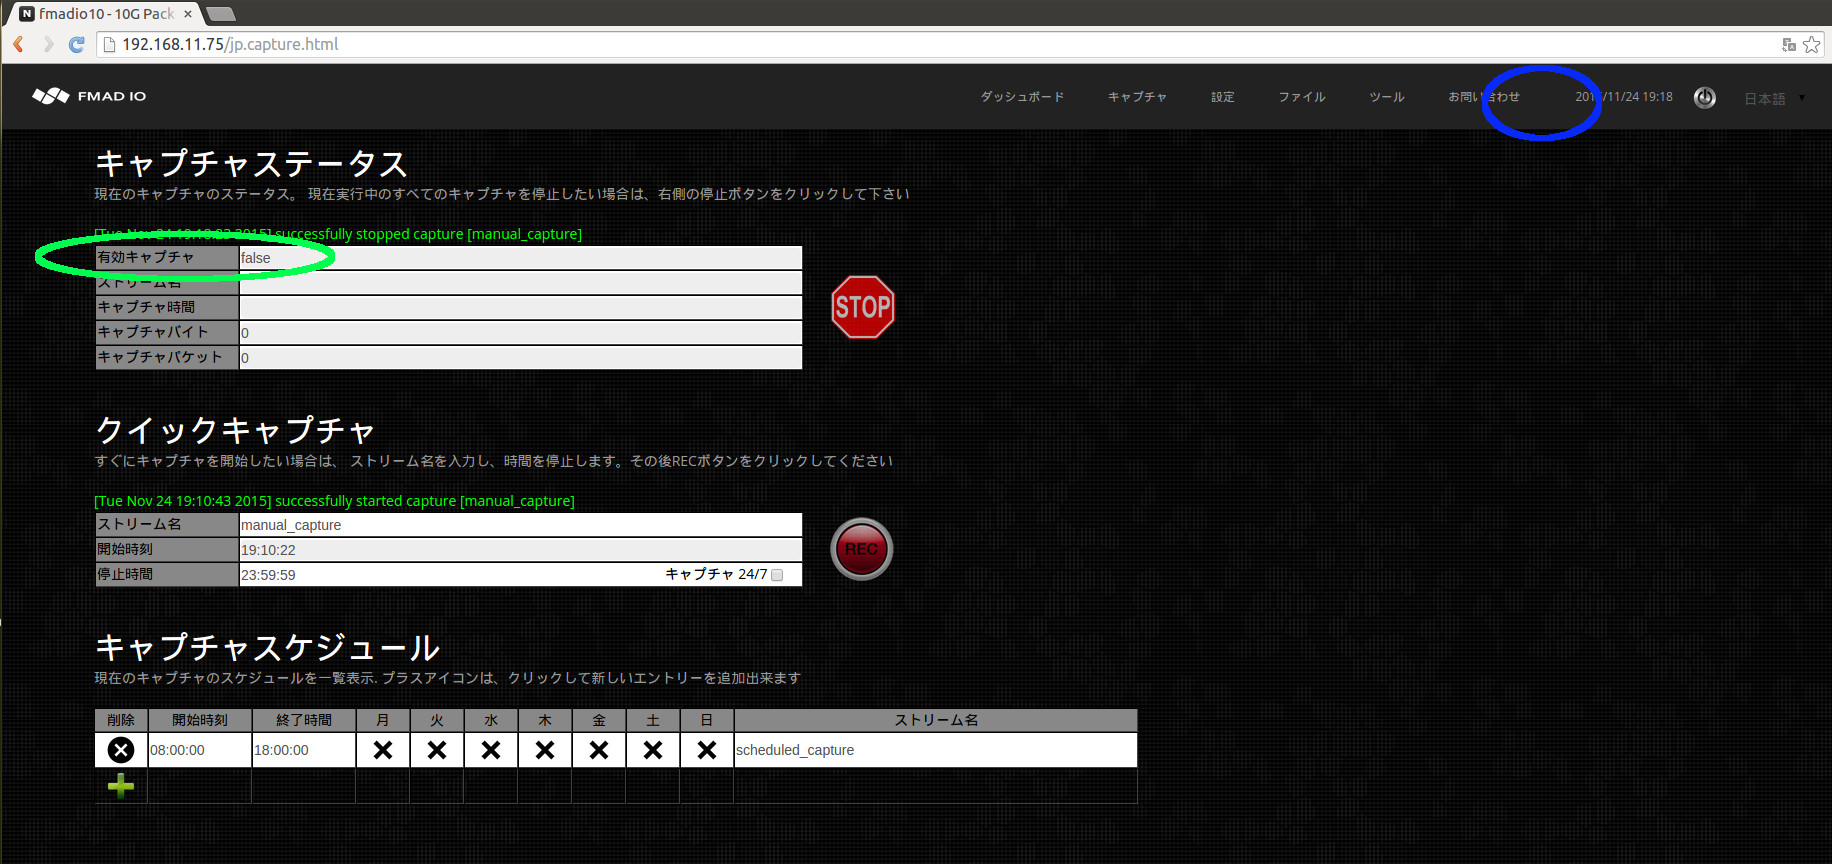Click the FMAD IO logo
The image size is (1832, 864).
pos(89,96)
